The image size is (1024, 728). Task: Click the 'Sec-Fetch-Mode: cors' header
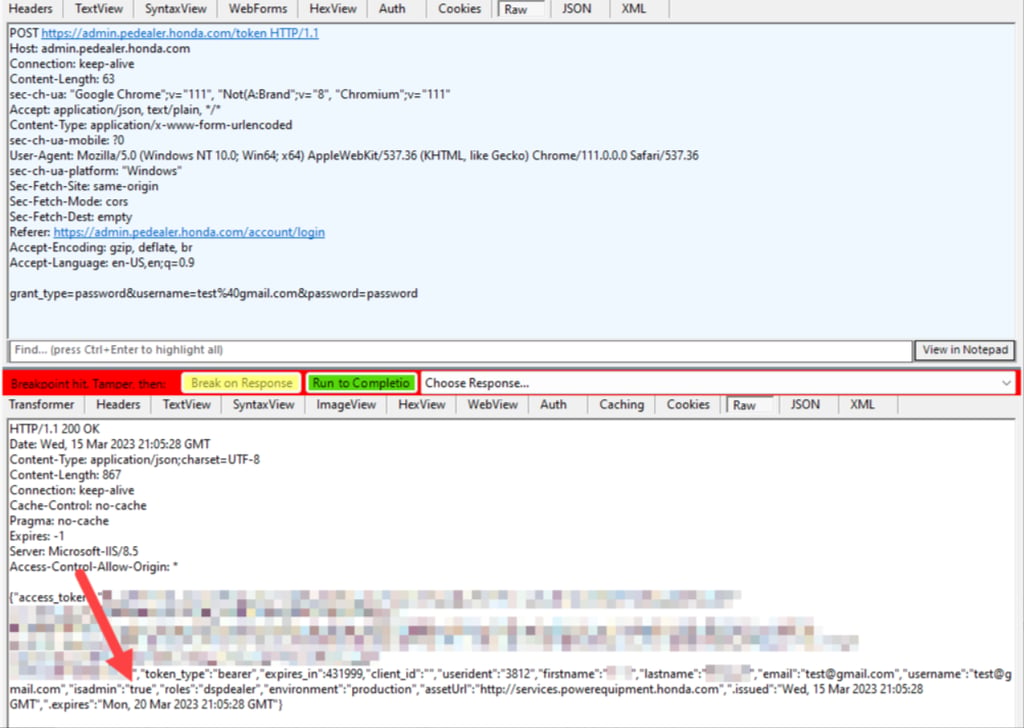(x=69, y=202)
